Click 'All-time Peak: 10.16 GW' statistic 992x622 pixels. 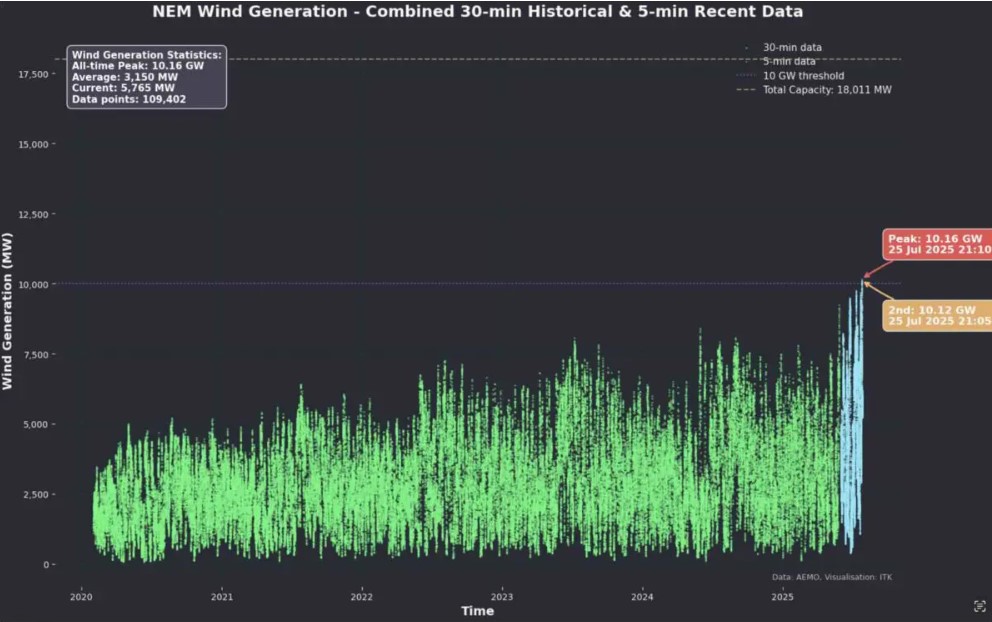click(138, 66)
